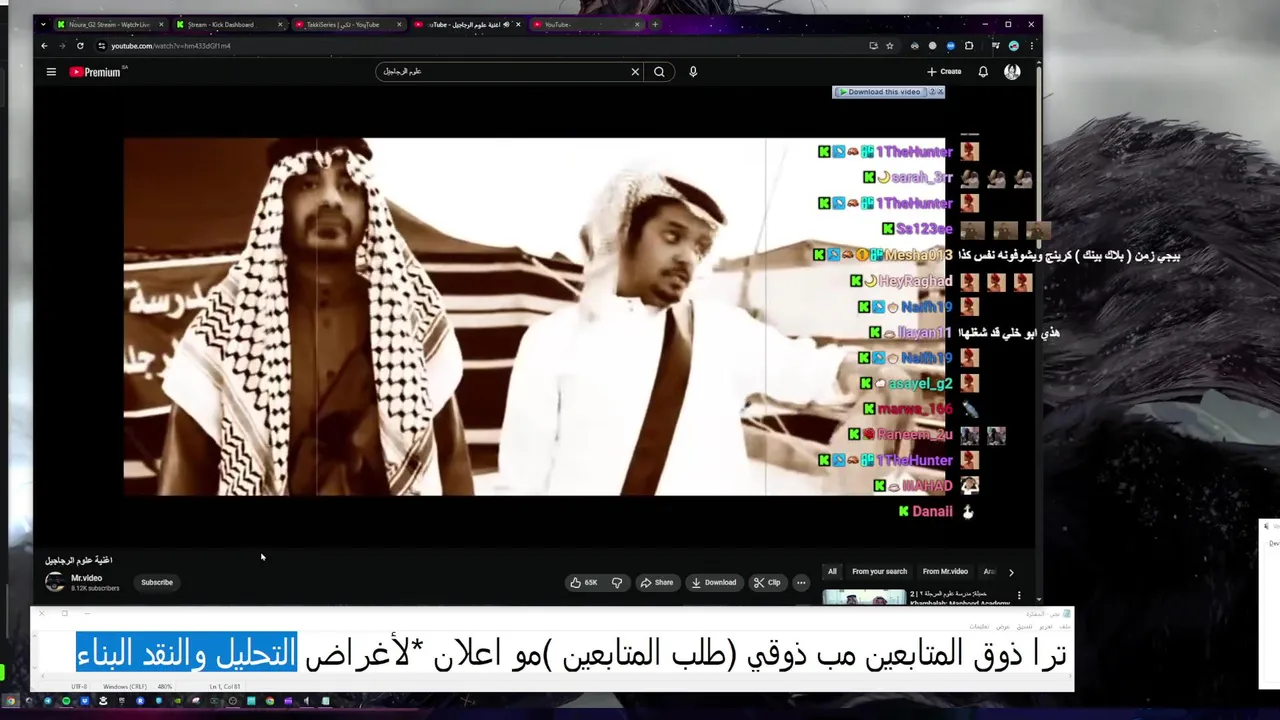Click the browser forward arrow
Image resolution: width=1280 pixels, height=720 pixels.
pyautogui.click(x=62, y=46)
